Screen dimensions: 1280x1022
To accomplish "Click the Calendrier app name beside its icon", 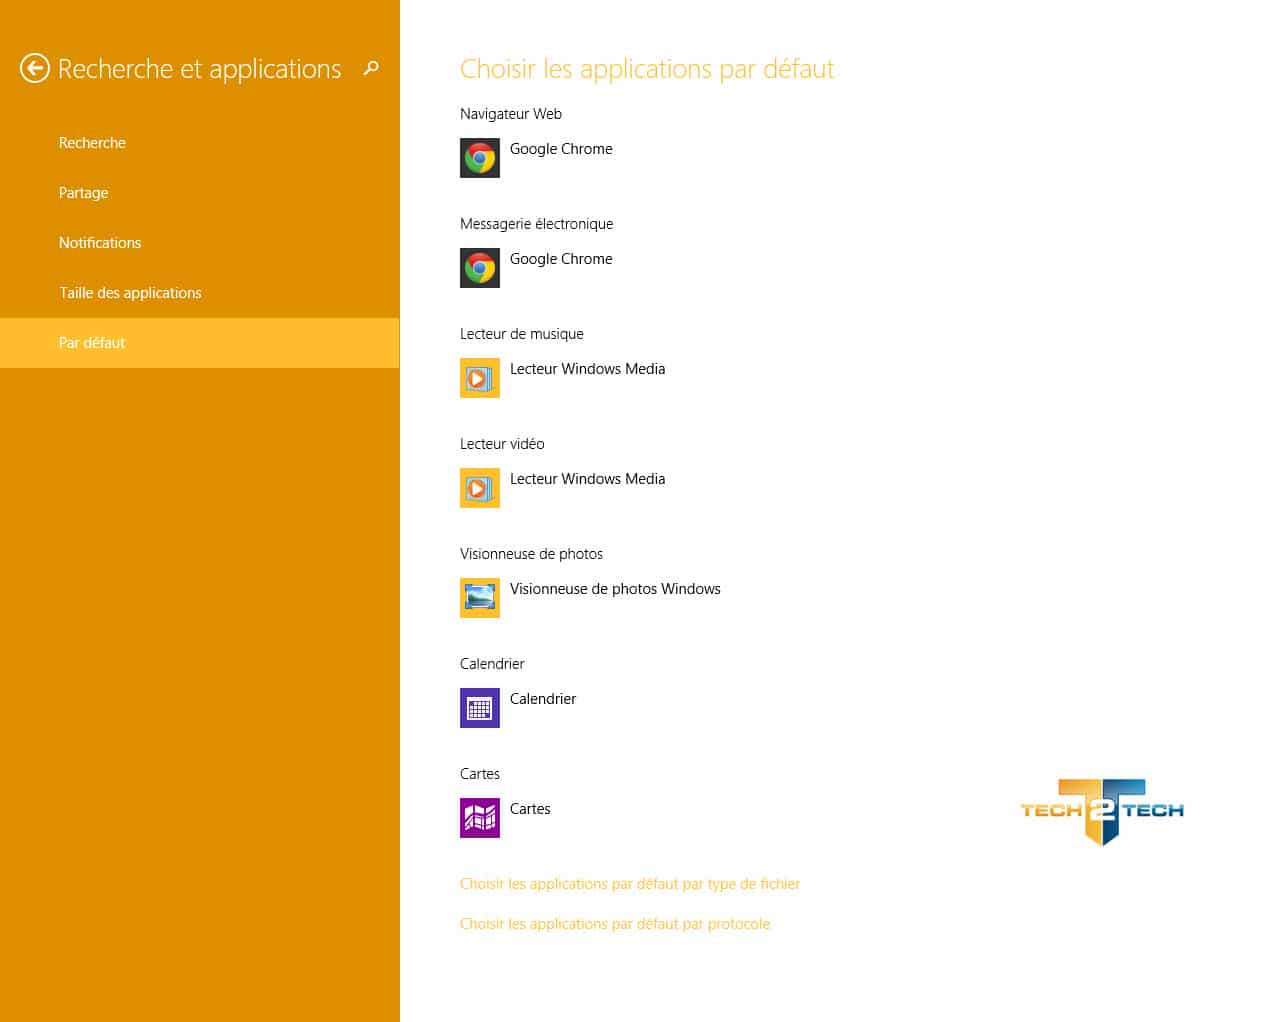I will pos(543,699).
